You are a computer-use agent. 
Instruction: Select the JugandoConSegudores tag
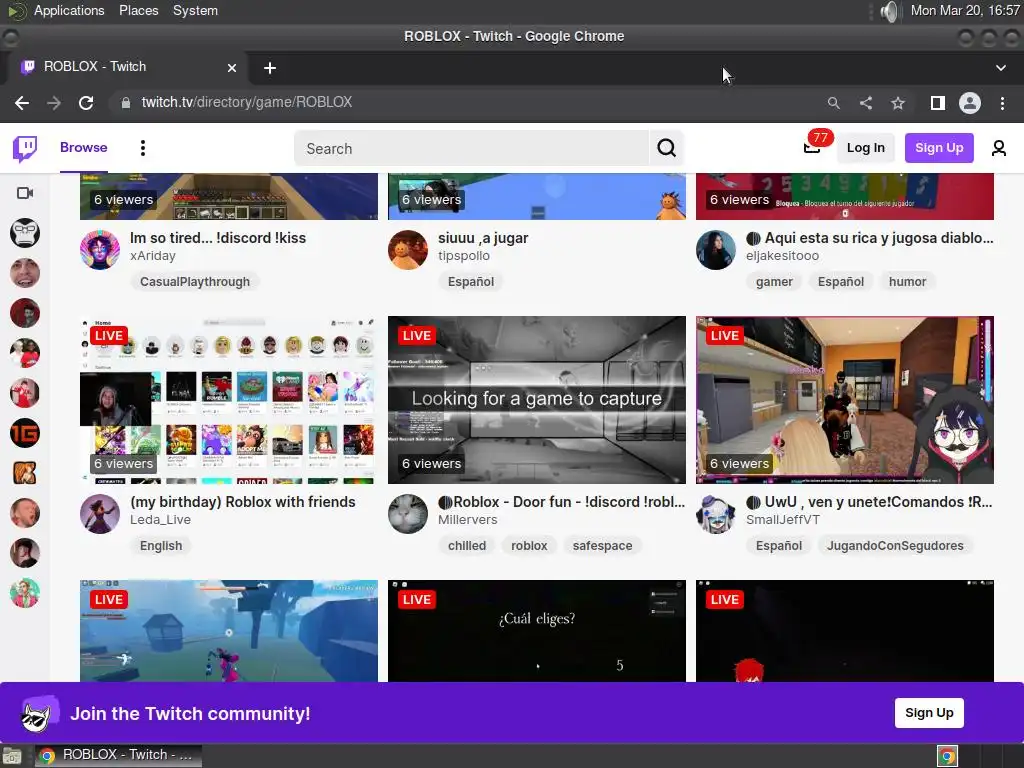pos(895,545)
